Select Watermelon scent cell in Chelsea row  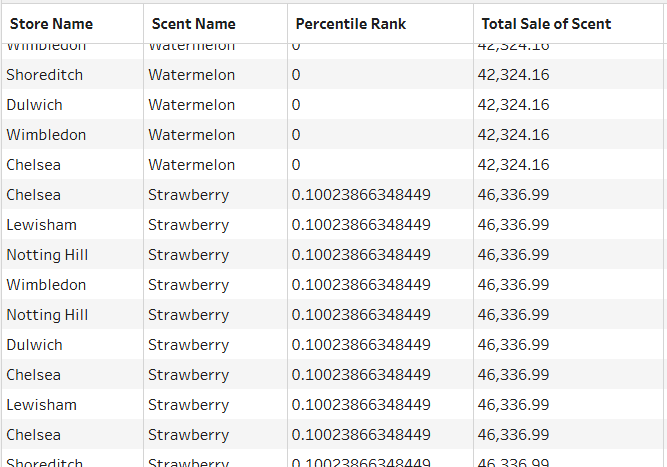pos(191,165)
